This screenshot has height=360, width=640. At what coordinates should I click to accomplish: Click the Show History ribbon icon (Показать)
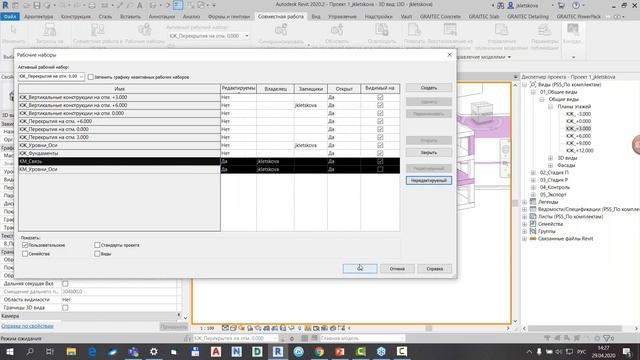(414, 30)
